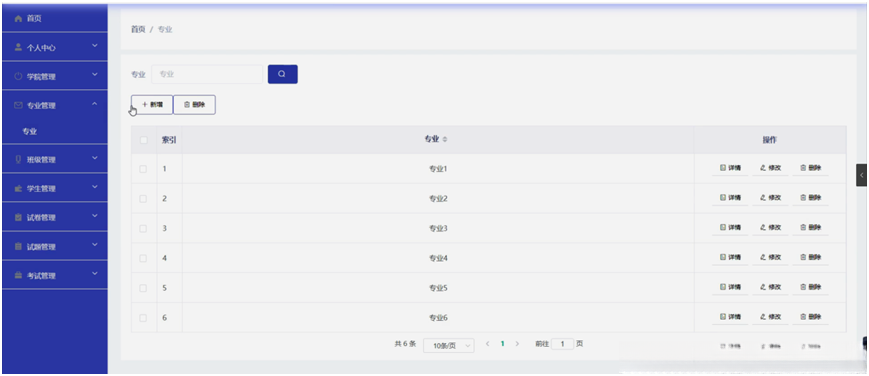Click the 班级管理 sidebar icon

coord(18,159)
